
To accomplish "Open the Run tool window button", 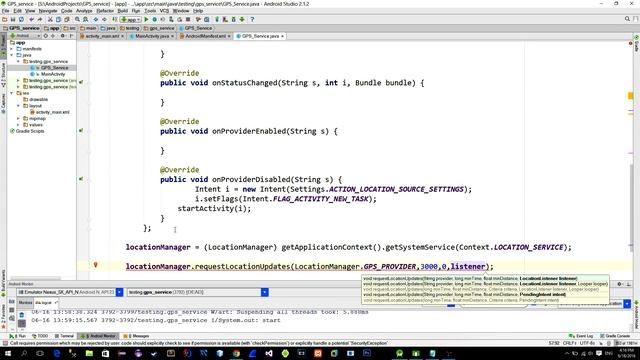I will (18, 336).
